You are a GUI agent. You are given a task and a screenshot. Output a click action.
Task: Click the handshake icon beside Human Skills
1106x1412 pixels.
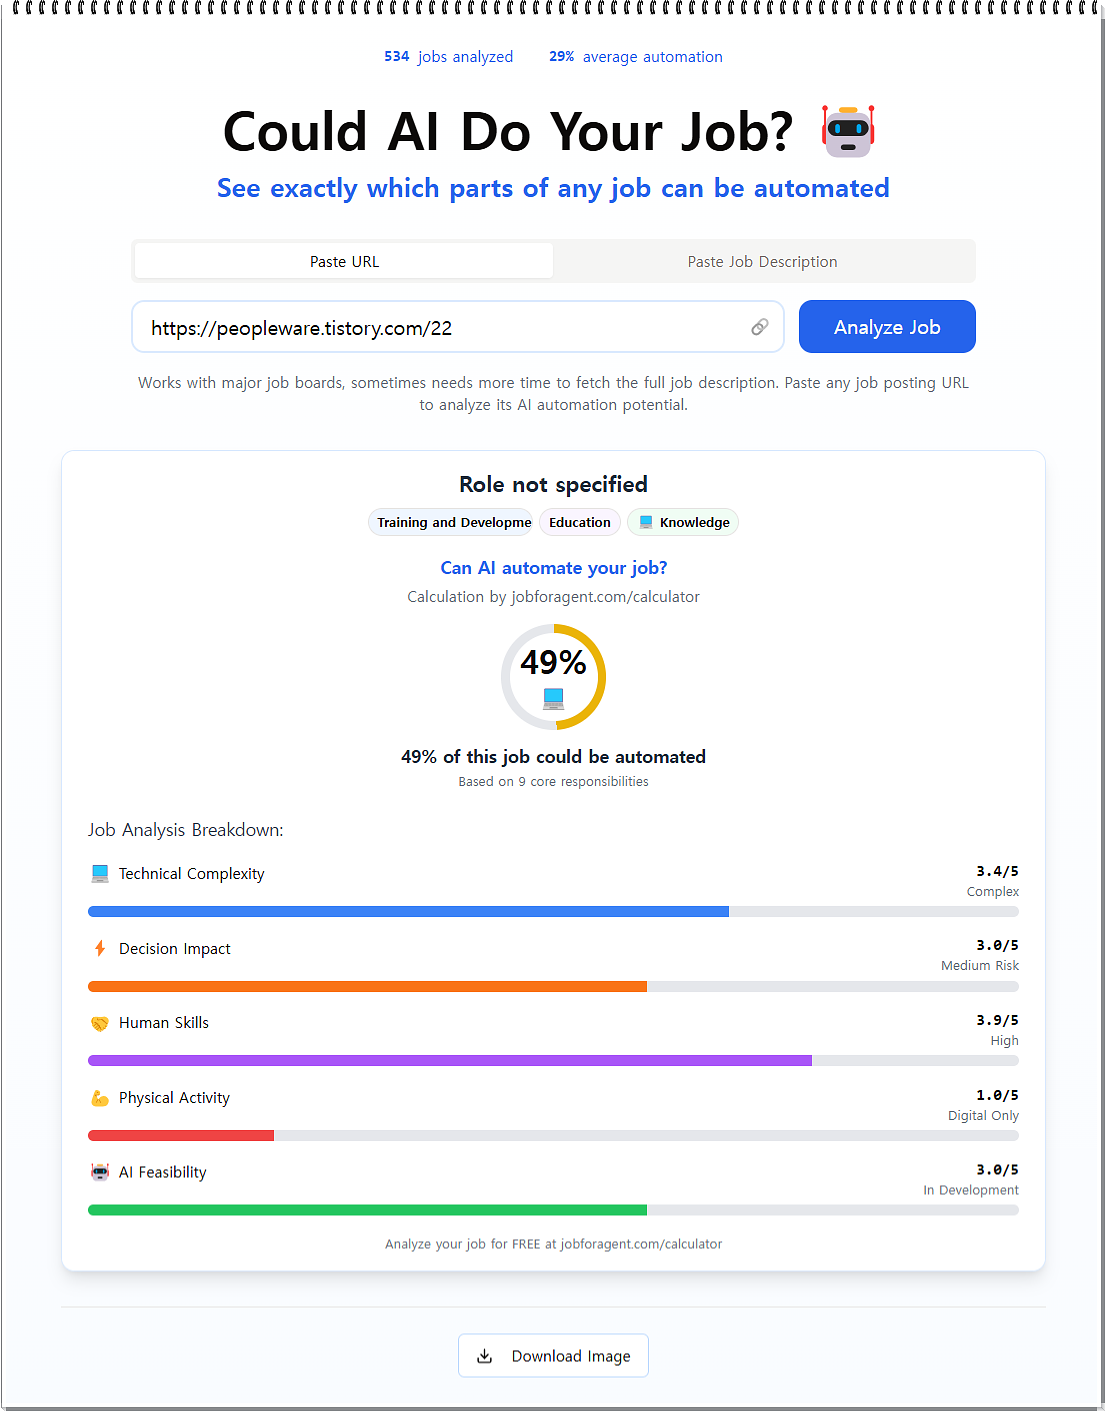tap(100, 1023)
